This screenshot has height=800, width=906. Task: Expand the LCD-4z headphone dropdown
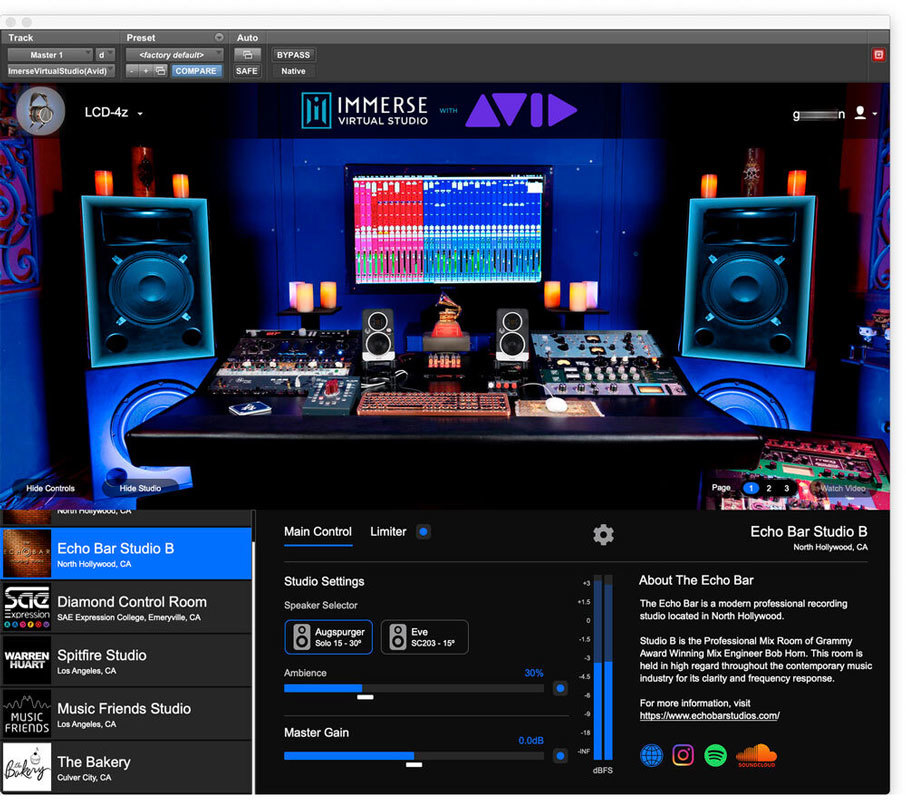coord(112,114)
